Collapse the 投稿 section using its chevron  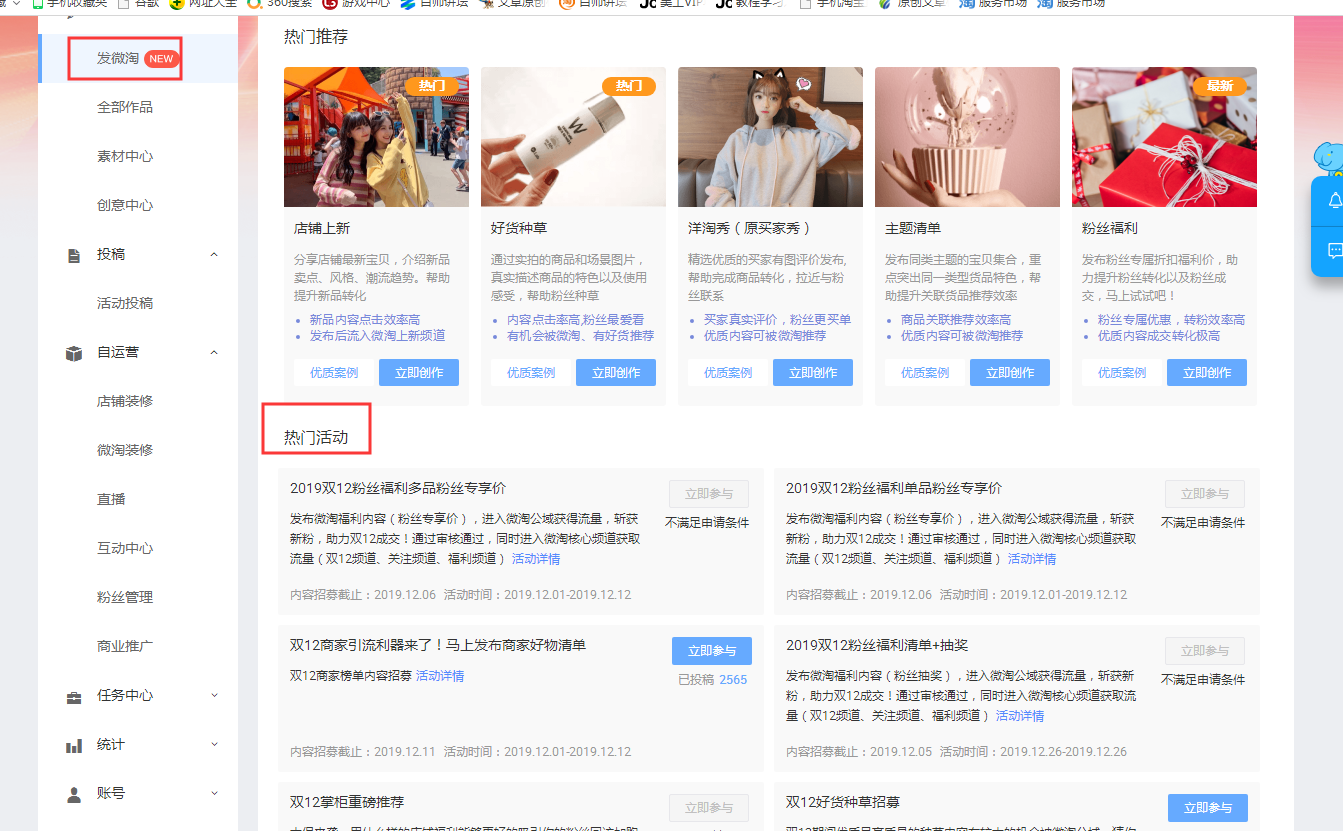[x=214, y=255]
